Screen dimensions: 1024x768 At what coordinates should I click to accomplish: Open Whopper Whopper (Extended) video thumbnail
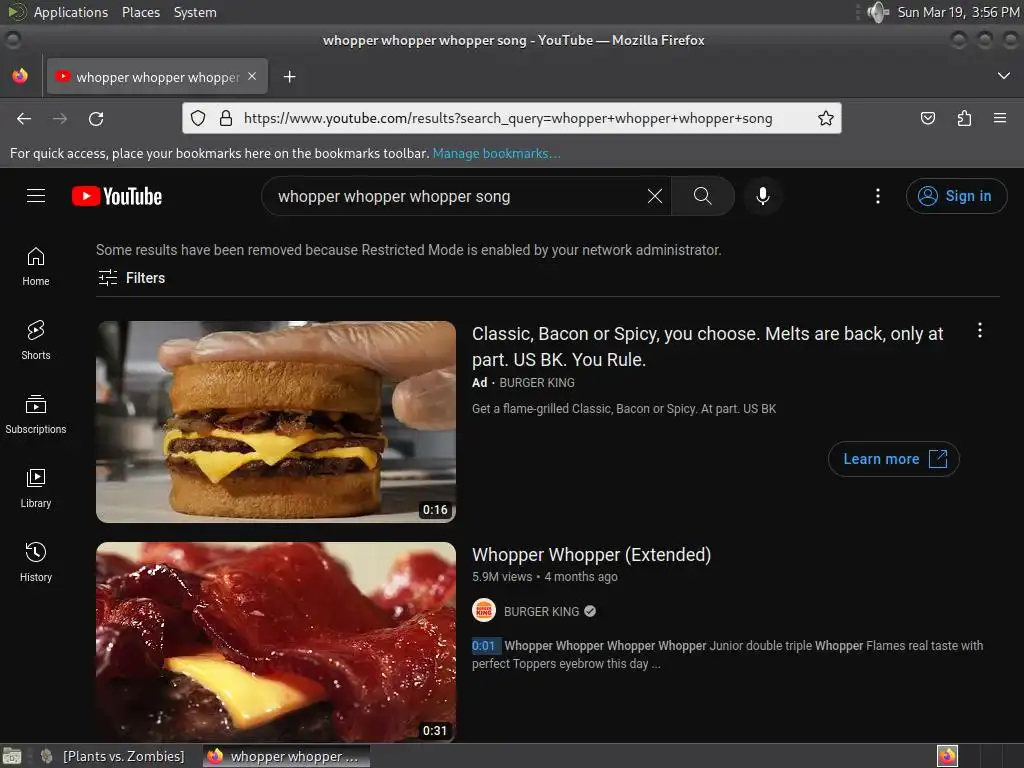[276, 642]
